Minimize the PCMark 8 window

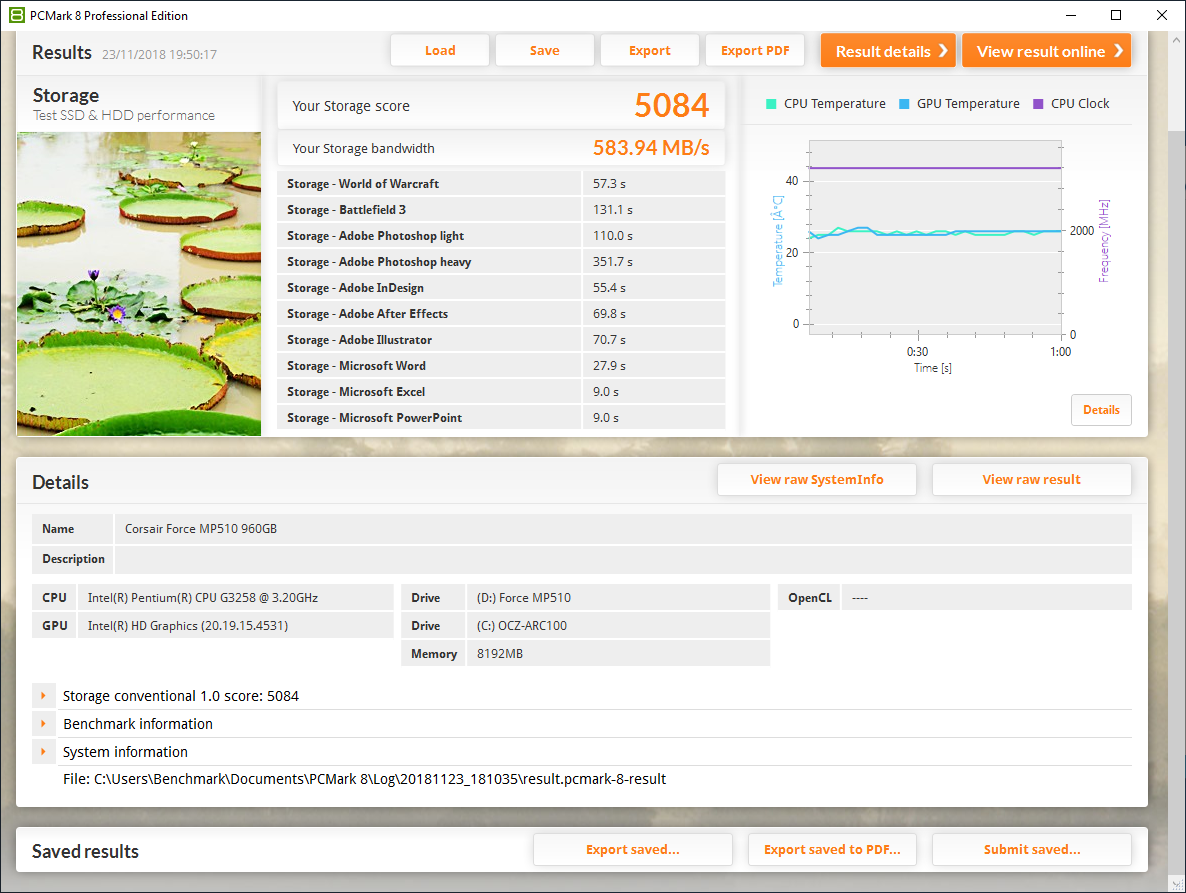click(x=1070, y=15)
